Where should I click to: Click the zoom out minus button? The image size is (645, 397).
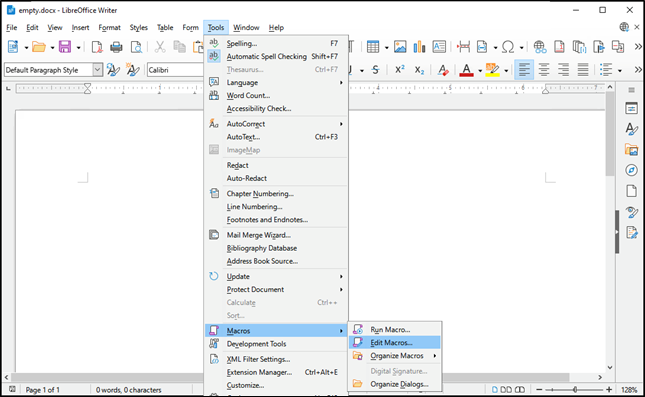tap(539, 389)
